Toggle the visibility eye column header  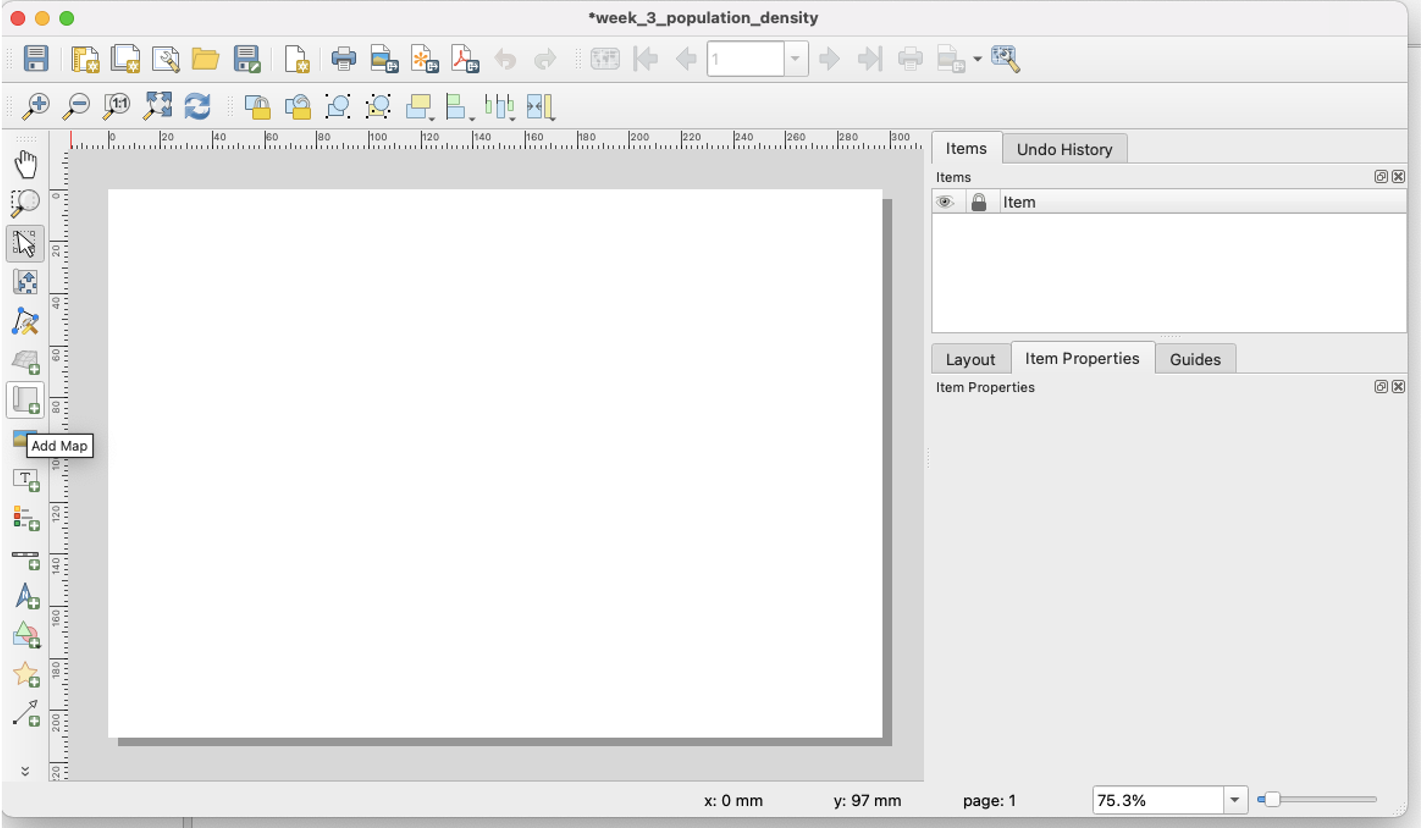click(946, 201)
